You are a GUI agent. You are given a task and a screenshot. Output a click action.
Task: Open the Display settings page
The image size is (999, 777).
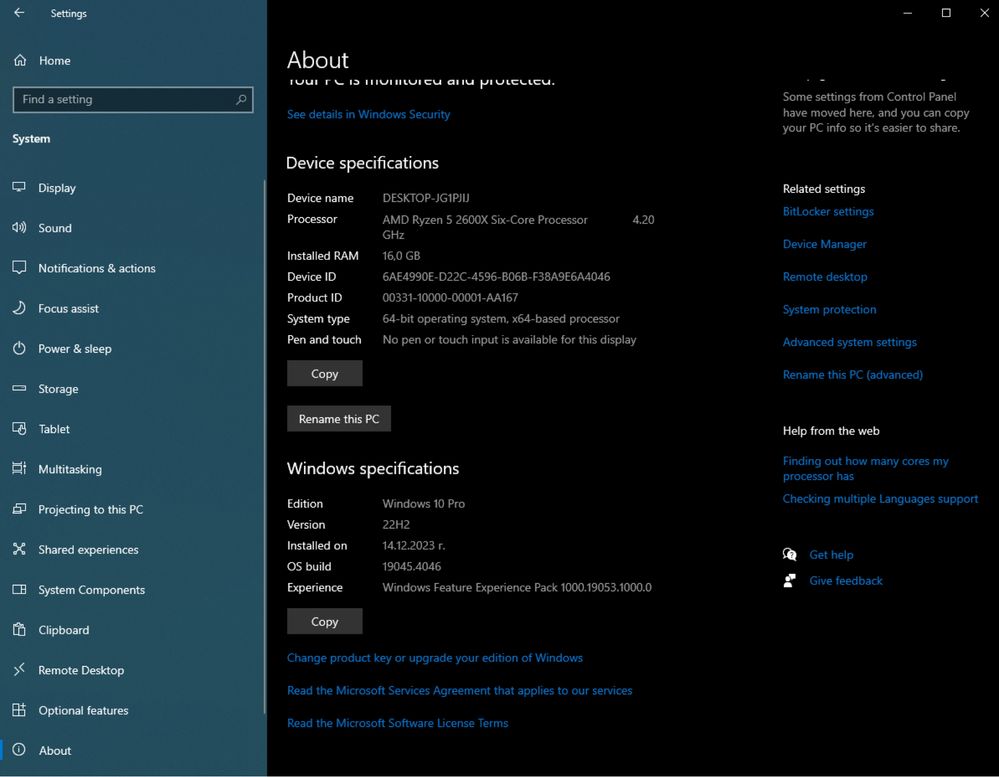coord(133,188)
